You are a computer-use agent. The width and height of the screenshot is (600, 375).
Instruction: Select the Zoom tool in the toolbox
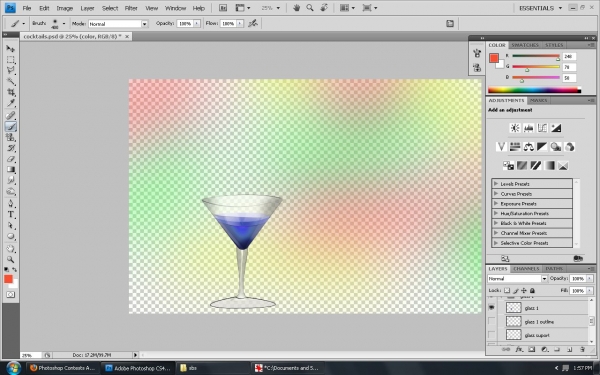point(10,259)
